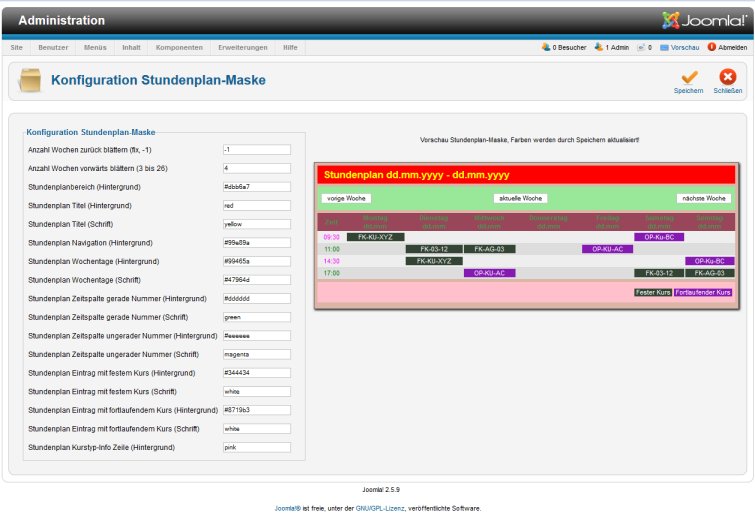Click the messages envelope icon
Viewport: 755px width, 522px height.
tap(641, 47)
